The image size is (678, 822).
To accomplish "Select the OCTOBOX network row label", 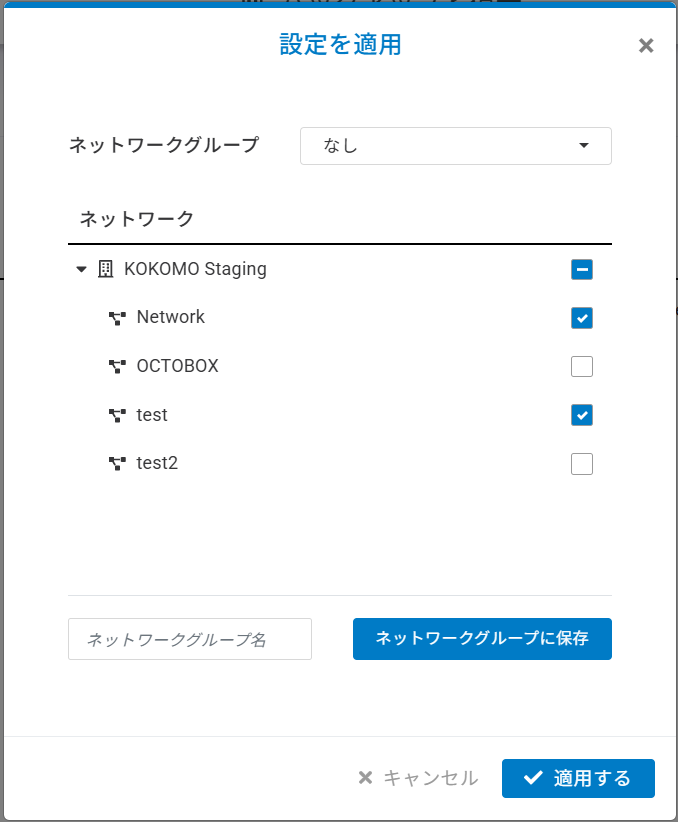I will pyautogui.click(x=177, y=366).
